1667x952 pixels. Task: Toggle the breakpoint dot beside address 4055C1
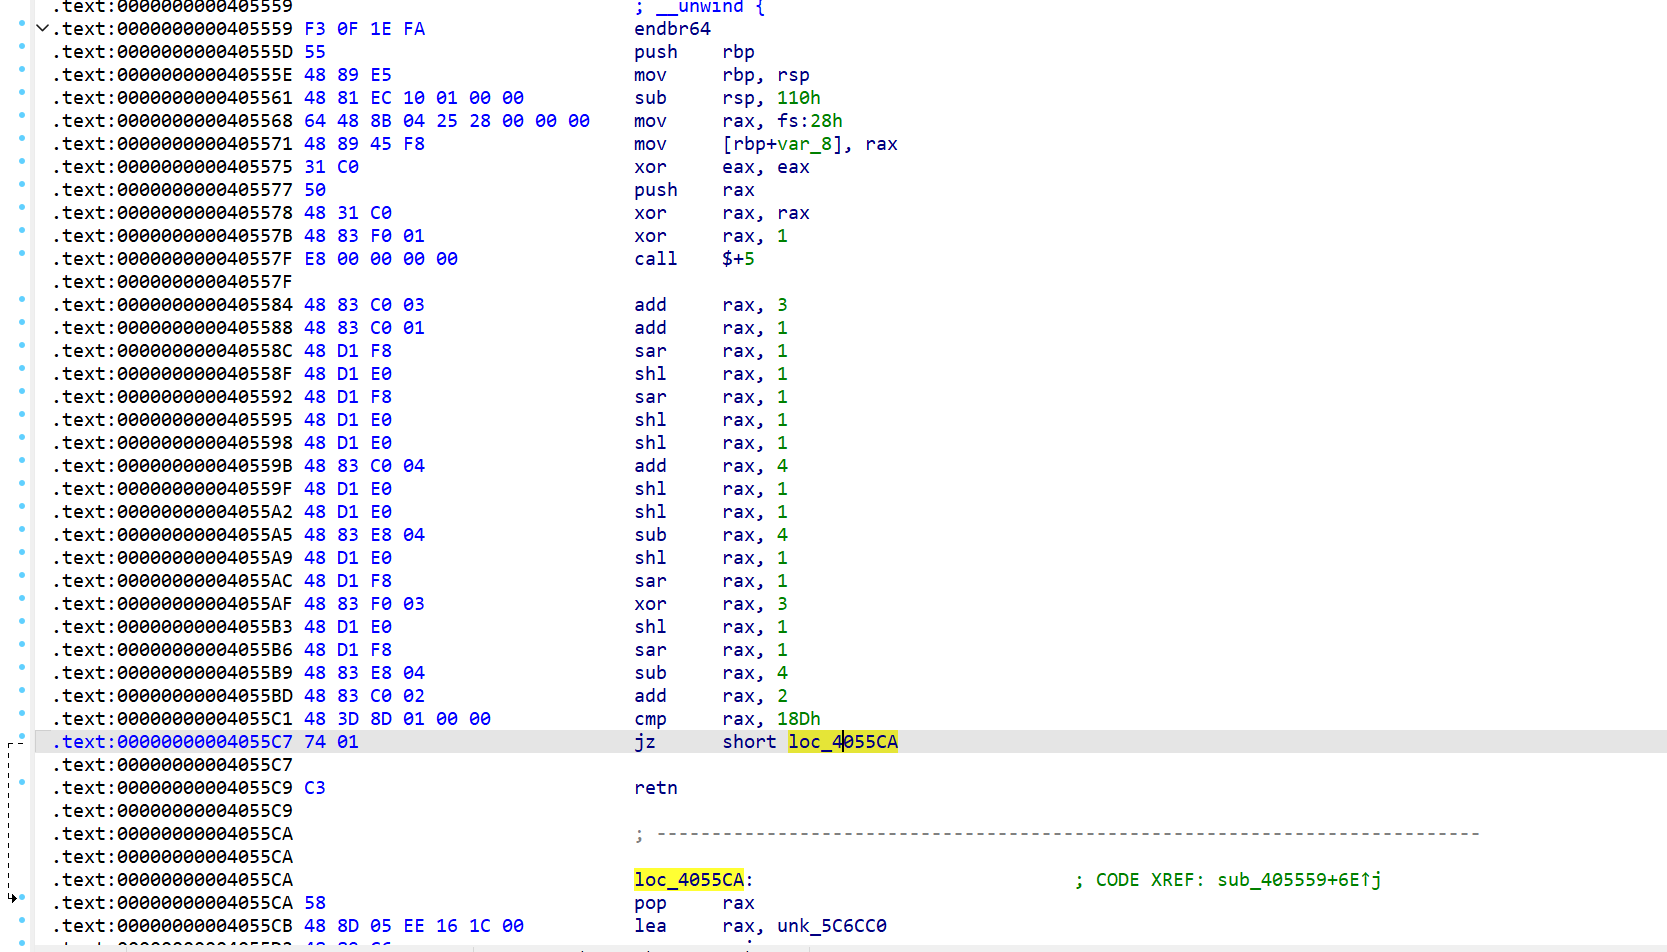click(21, 713)
